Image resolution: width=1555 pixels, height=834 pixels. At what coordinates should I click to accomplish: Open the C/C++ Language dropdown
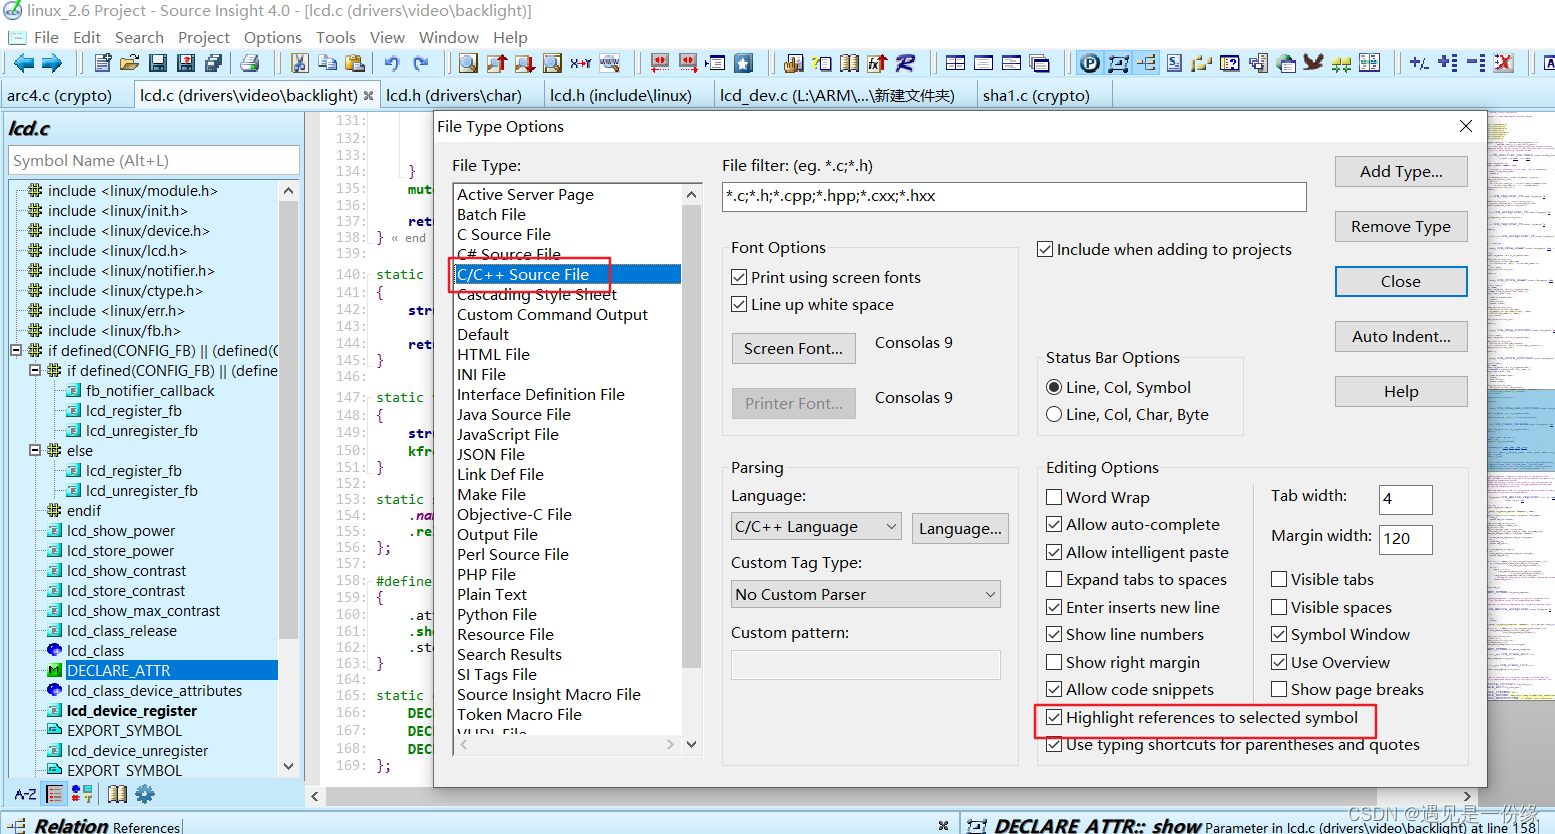click(x=893, y=526)
